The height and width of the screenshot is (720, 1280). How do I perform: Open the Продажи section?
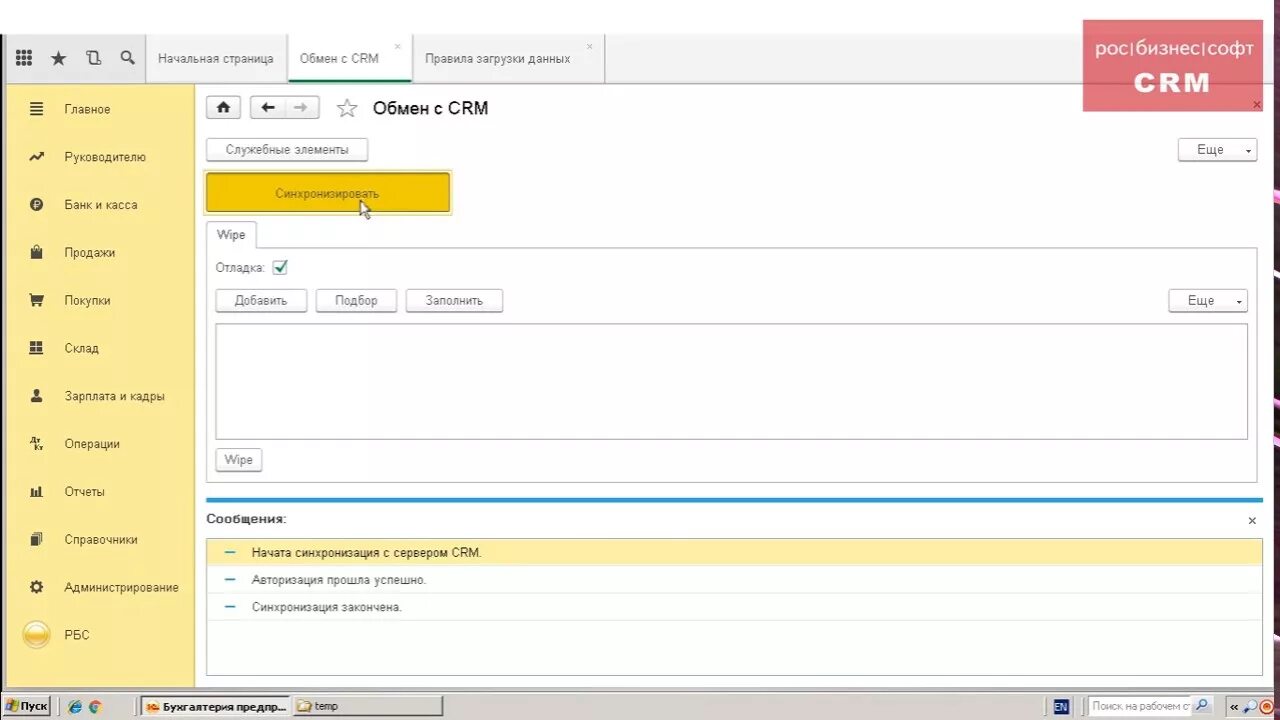coord(90,253)
